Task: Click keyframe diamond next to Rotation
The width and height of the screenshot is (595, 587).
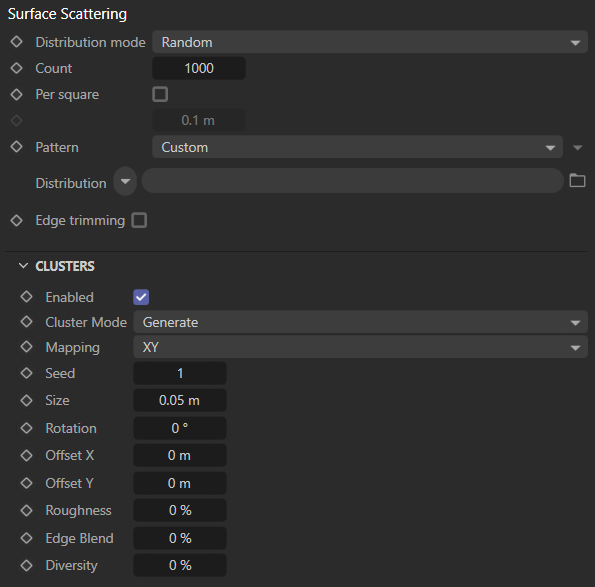Action: [x=27, y=428]
